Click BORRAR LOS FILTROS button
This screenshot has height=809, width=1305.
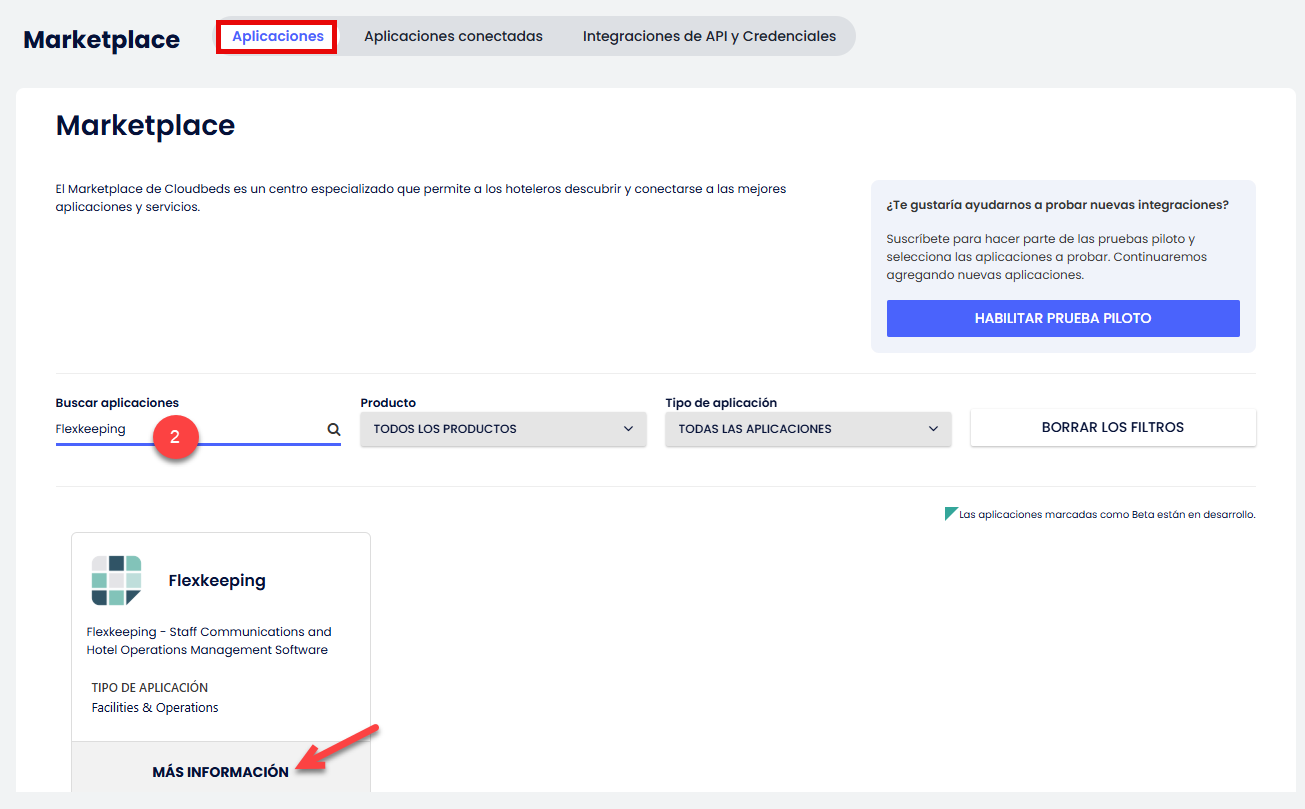1113,427
